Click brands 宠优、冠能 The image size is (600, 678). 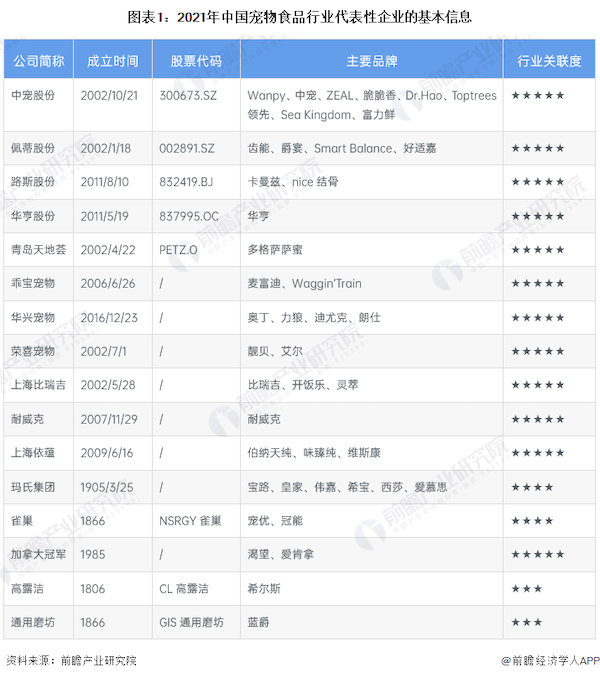pyautogui.click(x=275, y=521)
